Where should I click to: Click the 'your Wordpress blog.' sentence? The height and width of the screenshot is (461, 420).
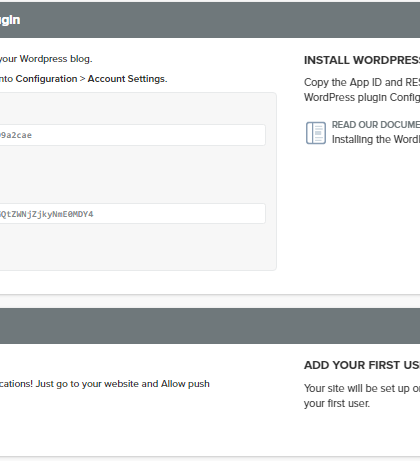[46, 59]
